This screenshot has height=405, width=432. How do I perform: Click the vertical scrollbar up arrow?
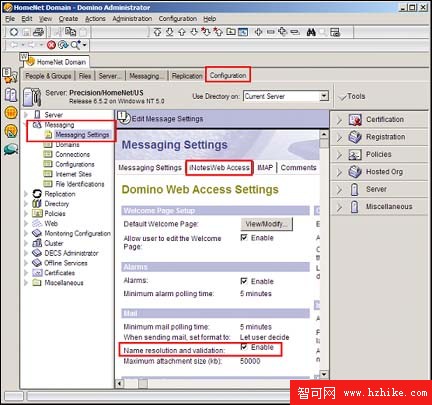324,134
